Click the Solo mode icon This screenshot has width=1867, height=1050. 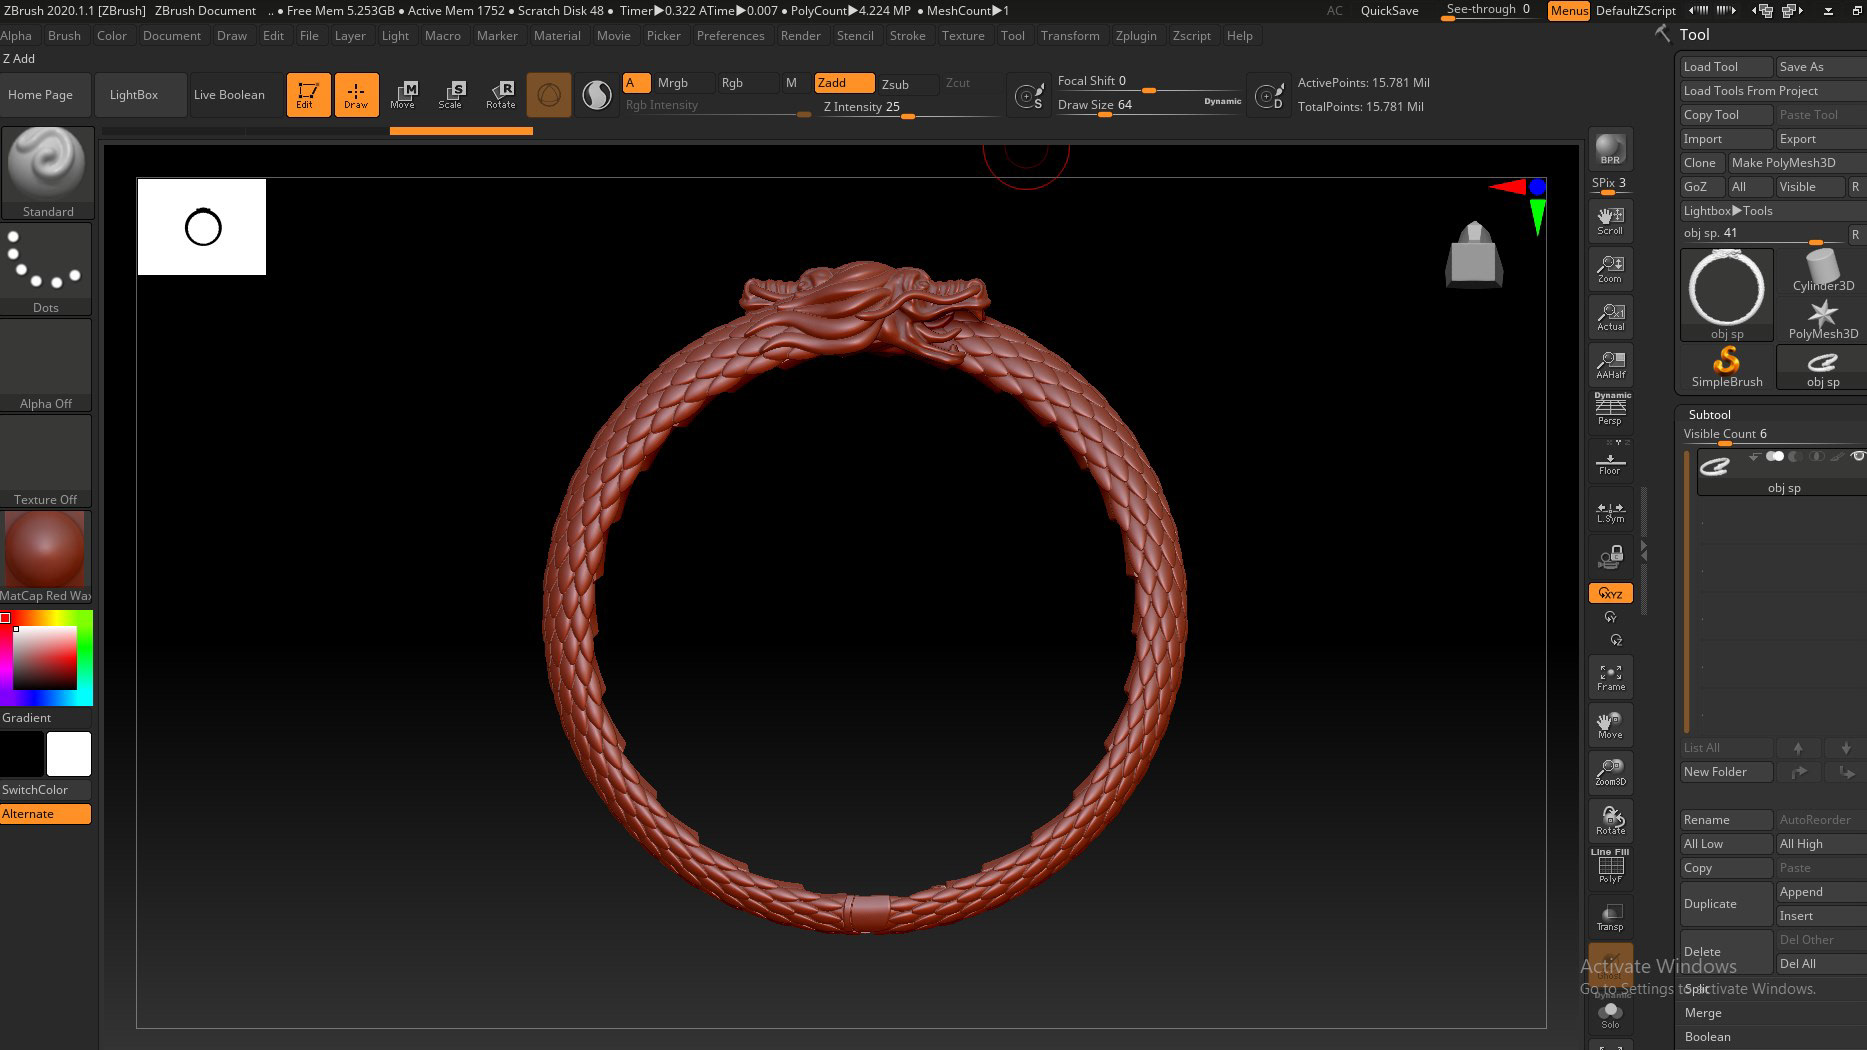[1610, 1014]
